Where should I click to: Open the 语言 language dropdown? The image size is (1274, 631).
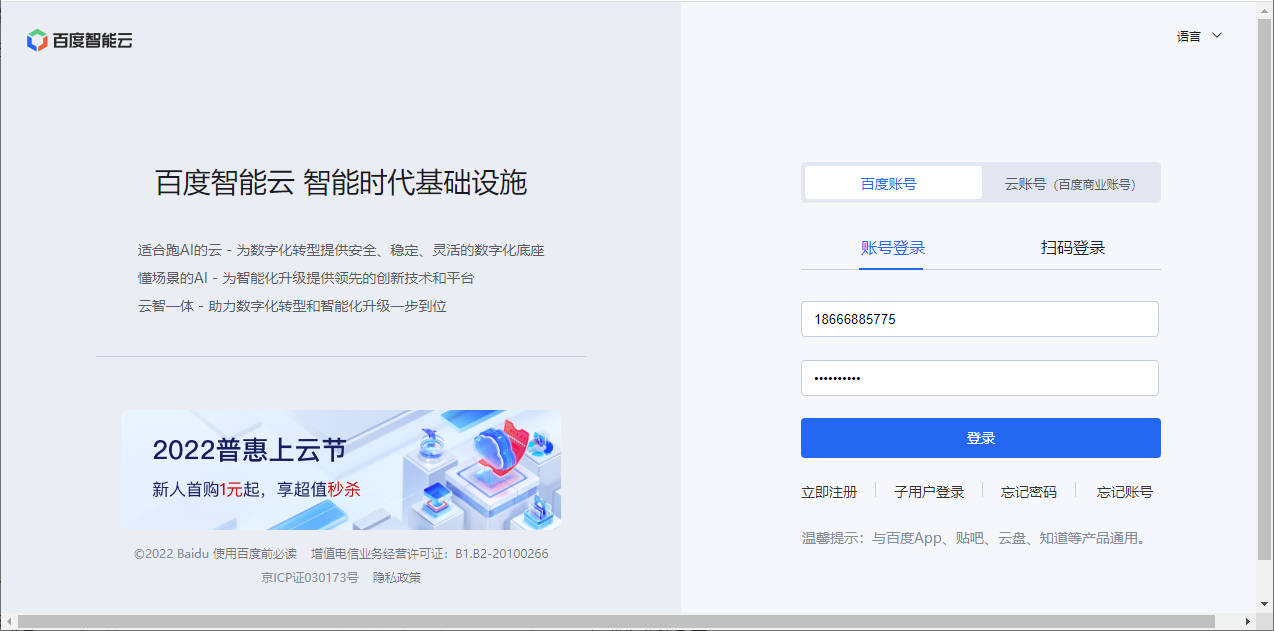click(x=1199, y=36)
